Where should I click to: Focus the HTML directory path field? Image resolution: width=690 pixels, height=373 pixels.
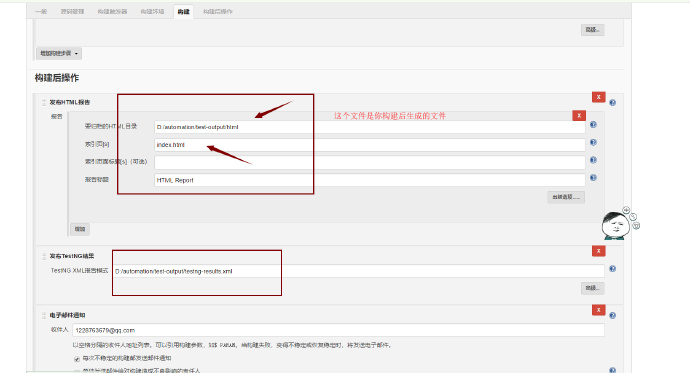click(x=370, y=127)
